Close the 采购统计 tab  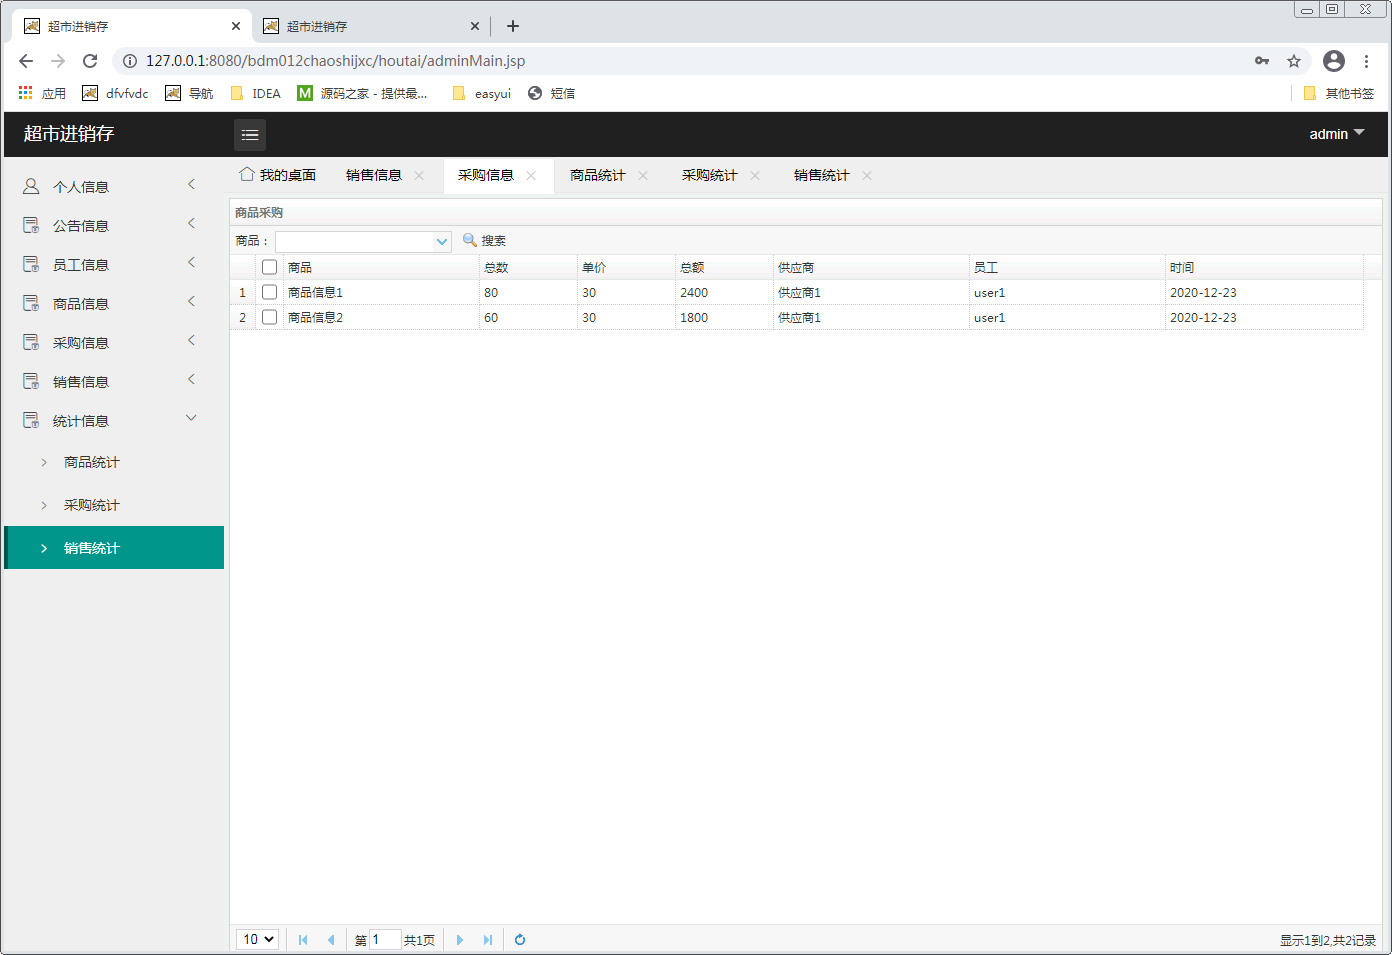(x=755, y=176)
